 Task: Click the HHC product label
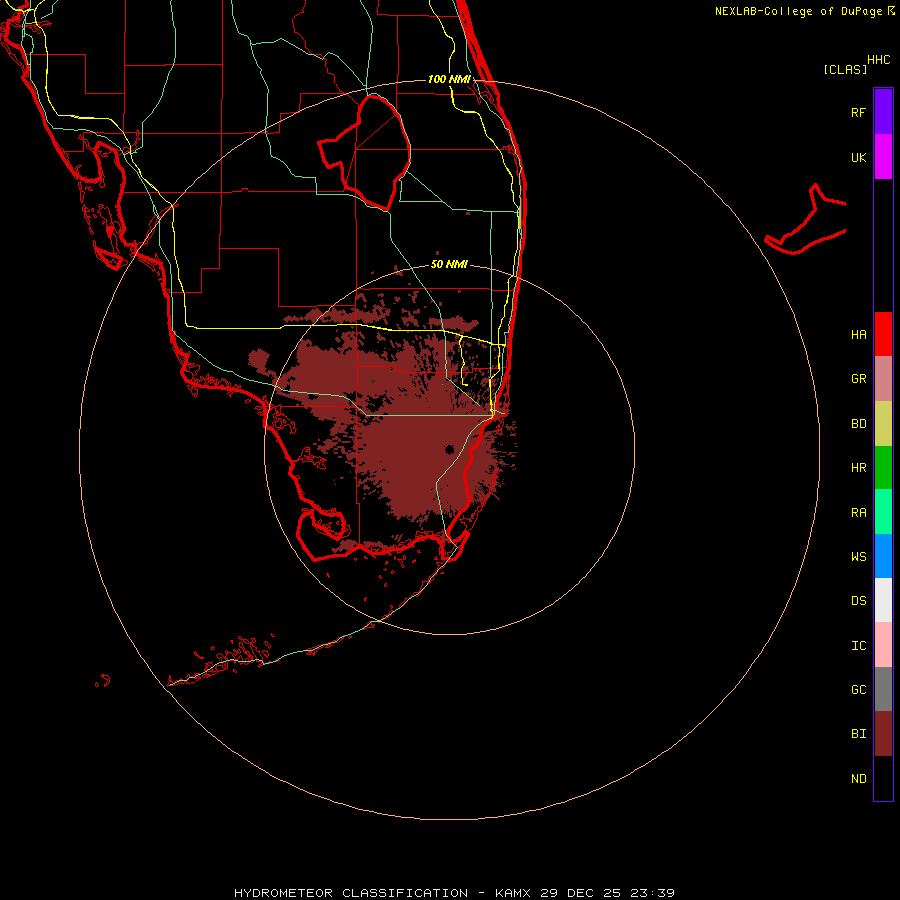[x=878, y=60]
